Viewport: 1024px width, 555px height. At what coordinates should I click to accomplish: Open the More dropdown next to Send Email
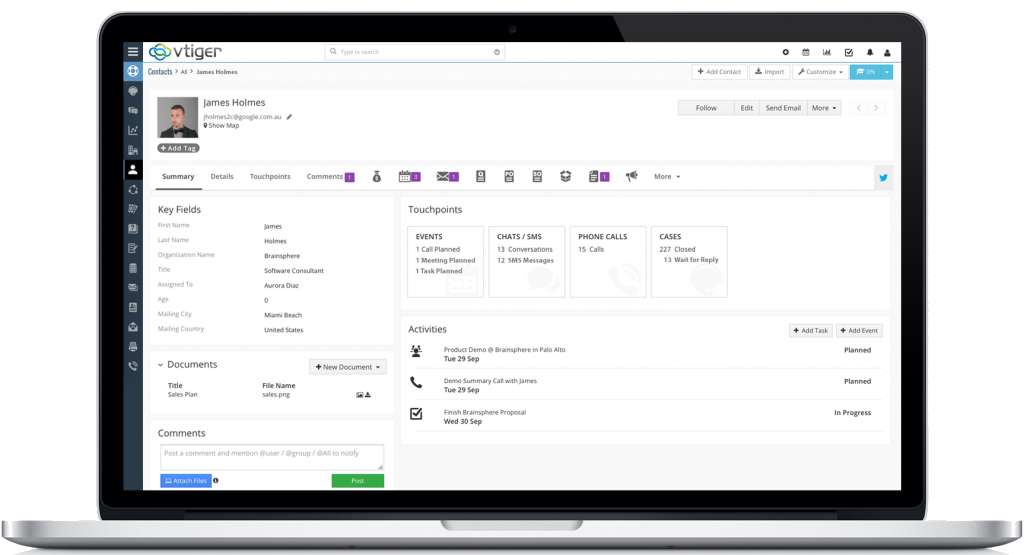tap(824, 108)
